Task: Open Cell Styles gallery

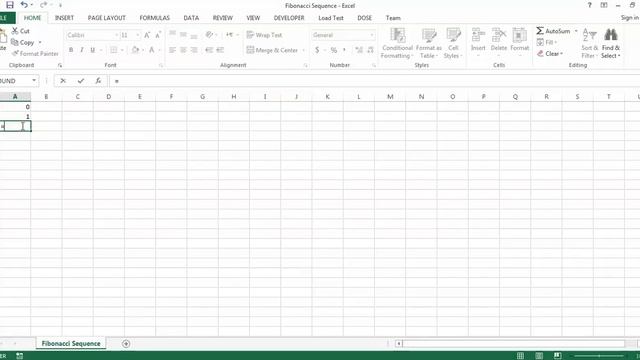Action: pos(453,43)
